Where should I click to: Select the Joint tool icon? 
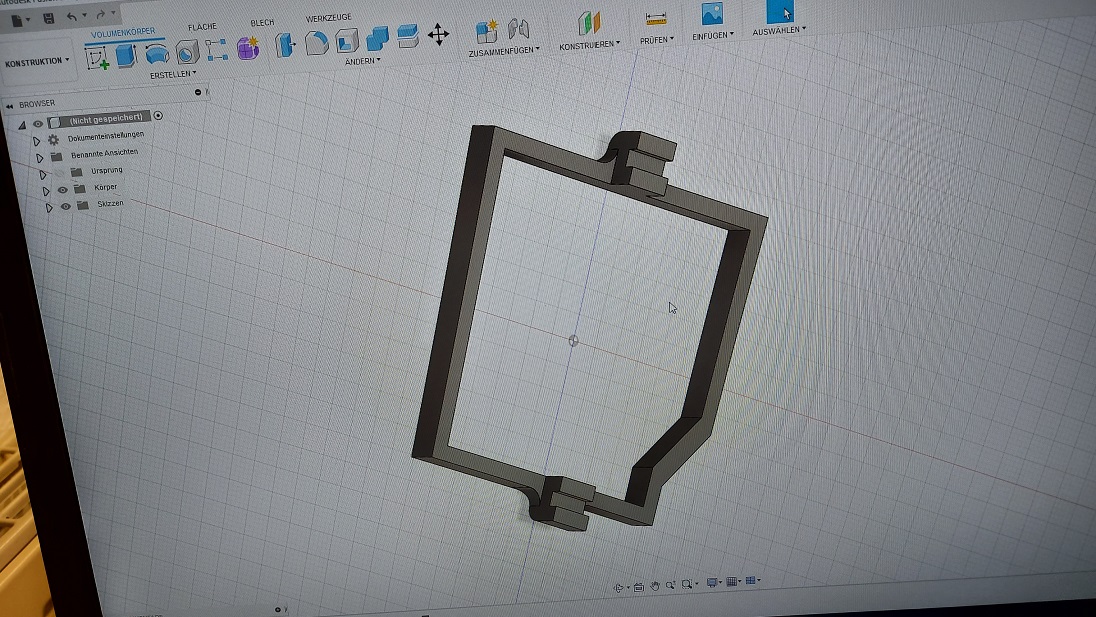coord(519,28)
